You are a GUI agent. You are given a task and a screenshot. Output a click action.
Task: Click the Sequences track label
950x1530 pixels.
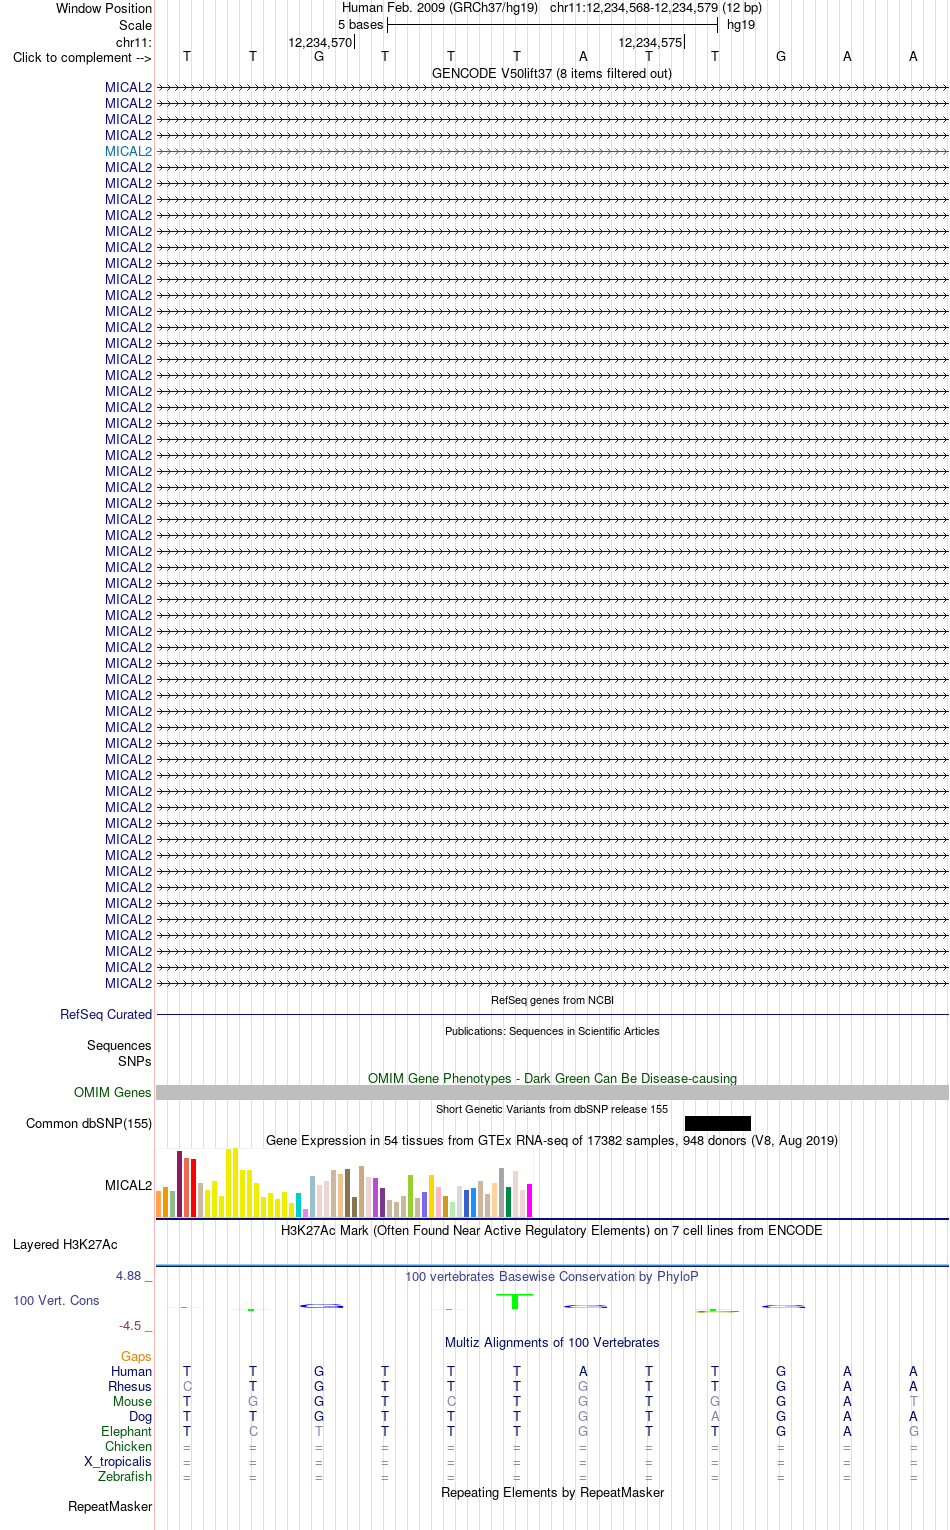point(119,1045)
